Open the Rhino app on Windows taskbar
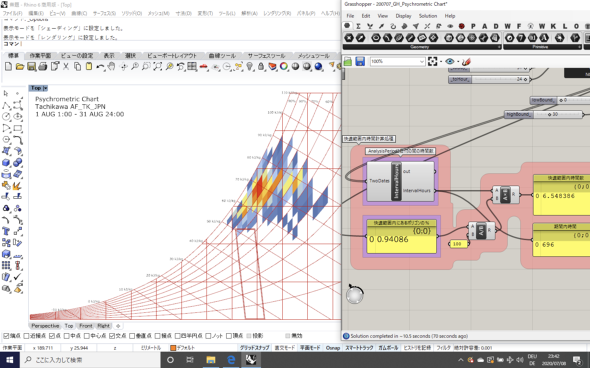Screen dimensions: 590x368 [251, 360]
